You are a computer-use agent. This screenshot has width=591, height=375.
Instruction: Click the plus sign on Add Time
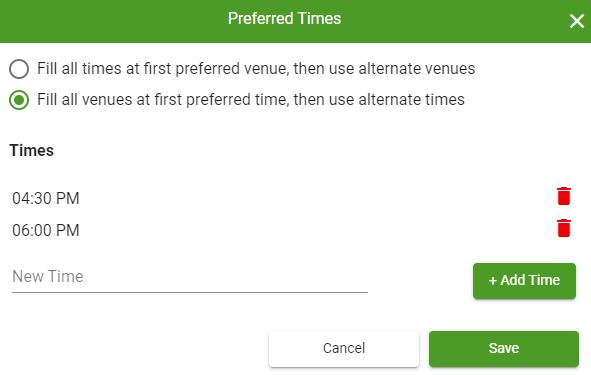point(492,281)
